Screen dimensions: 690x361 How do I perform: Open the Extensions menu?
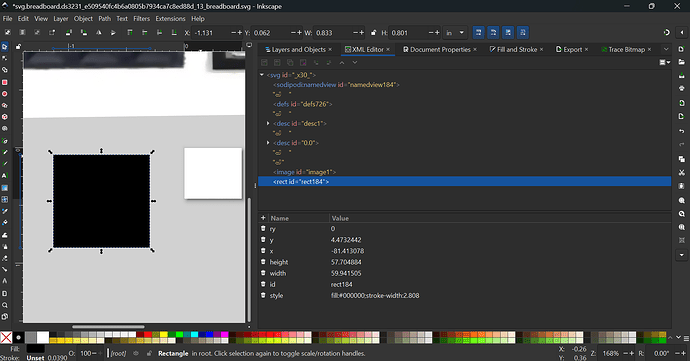(x=170, y=18)
